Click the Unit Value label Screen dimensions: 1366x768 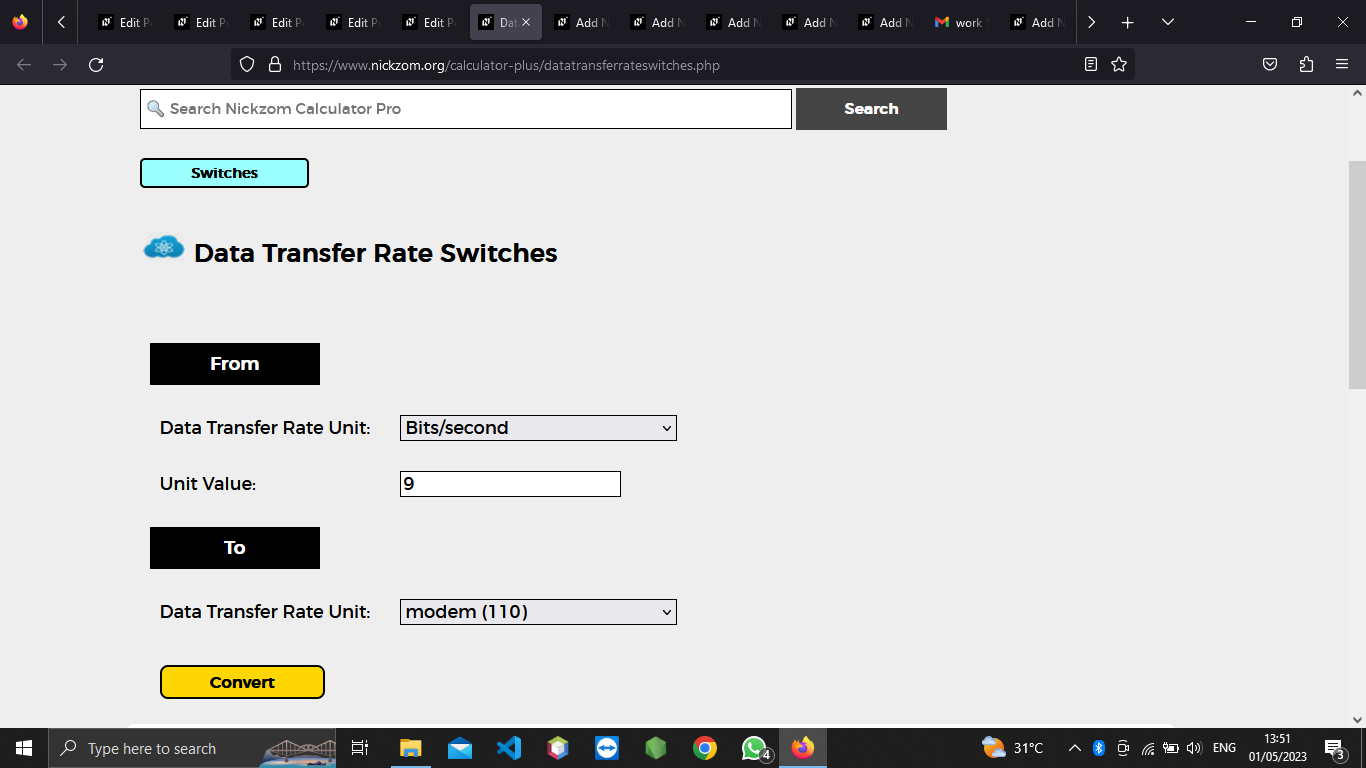coord(208,484)
